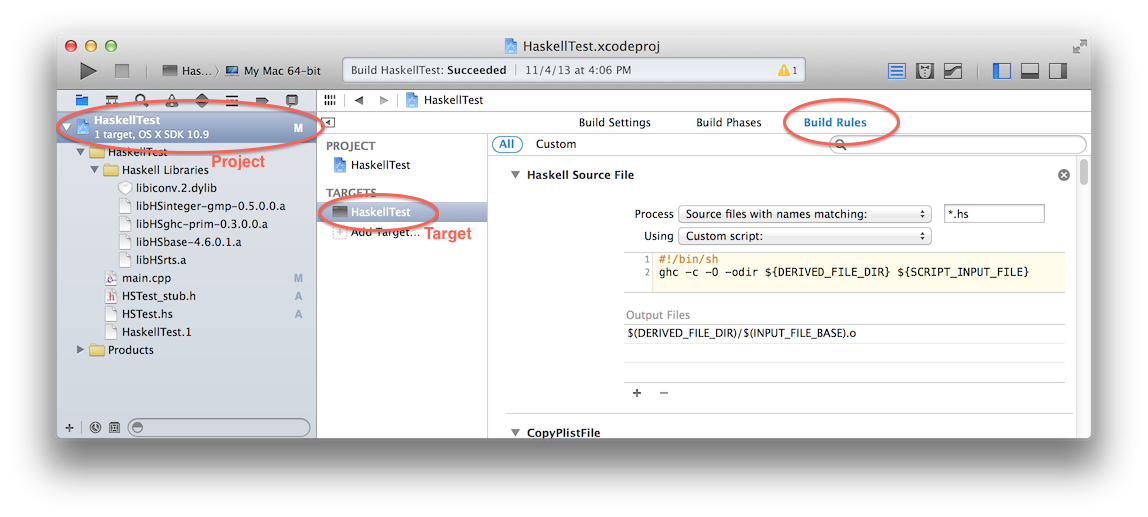This screenshot has width=1148, height=517.
Task: Select libiconv.2.dylib in navigator
Action: pyautogui.click(x=176, y=188)
